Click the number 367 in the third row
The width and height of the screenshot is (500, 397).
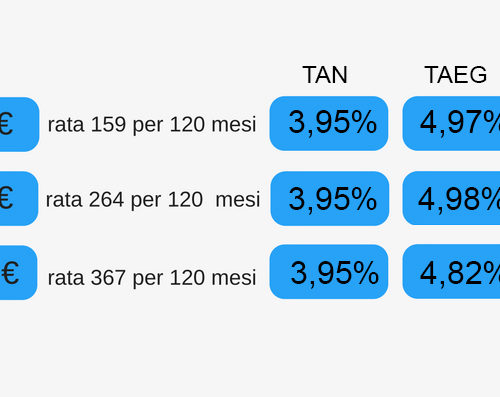coord(108,277)
